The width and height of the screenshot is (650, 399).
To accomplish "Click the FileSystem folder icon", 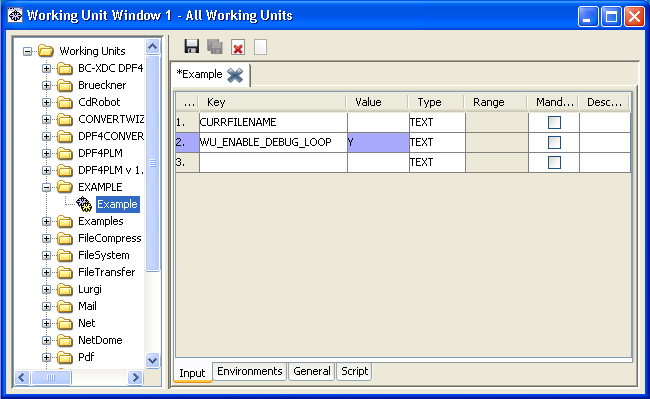I will [x=65, y=255].
